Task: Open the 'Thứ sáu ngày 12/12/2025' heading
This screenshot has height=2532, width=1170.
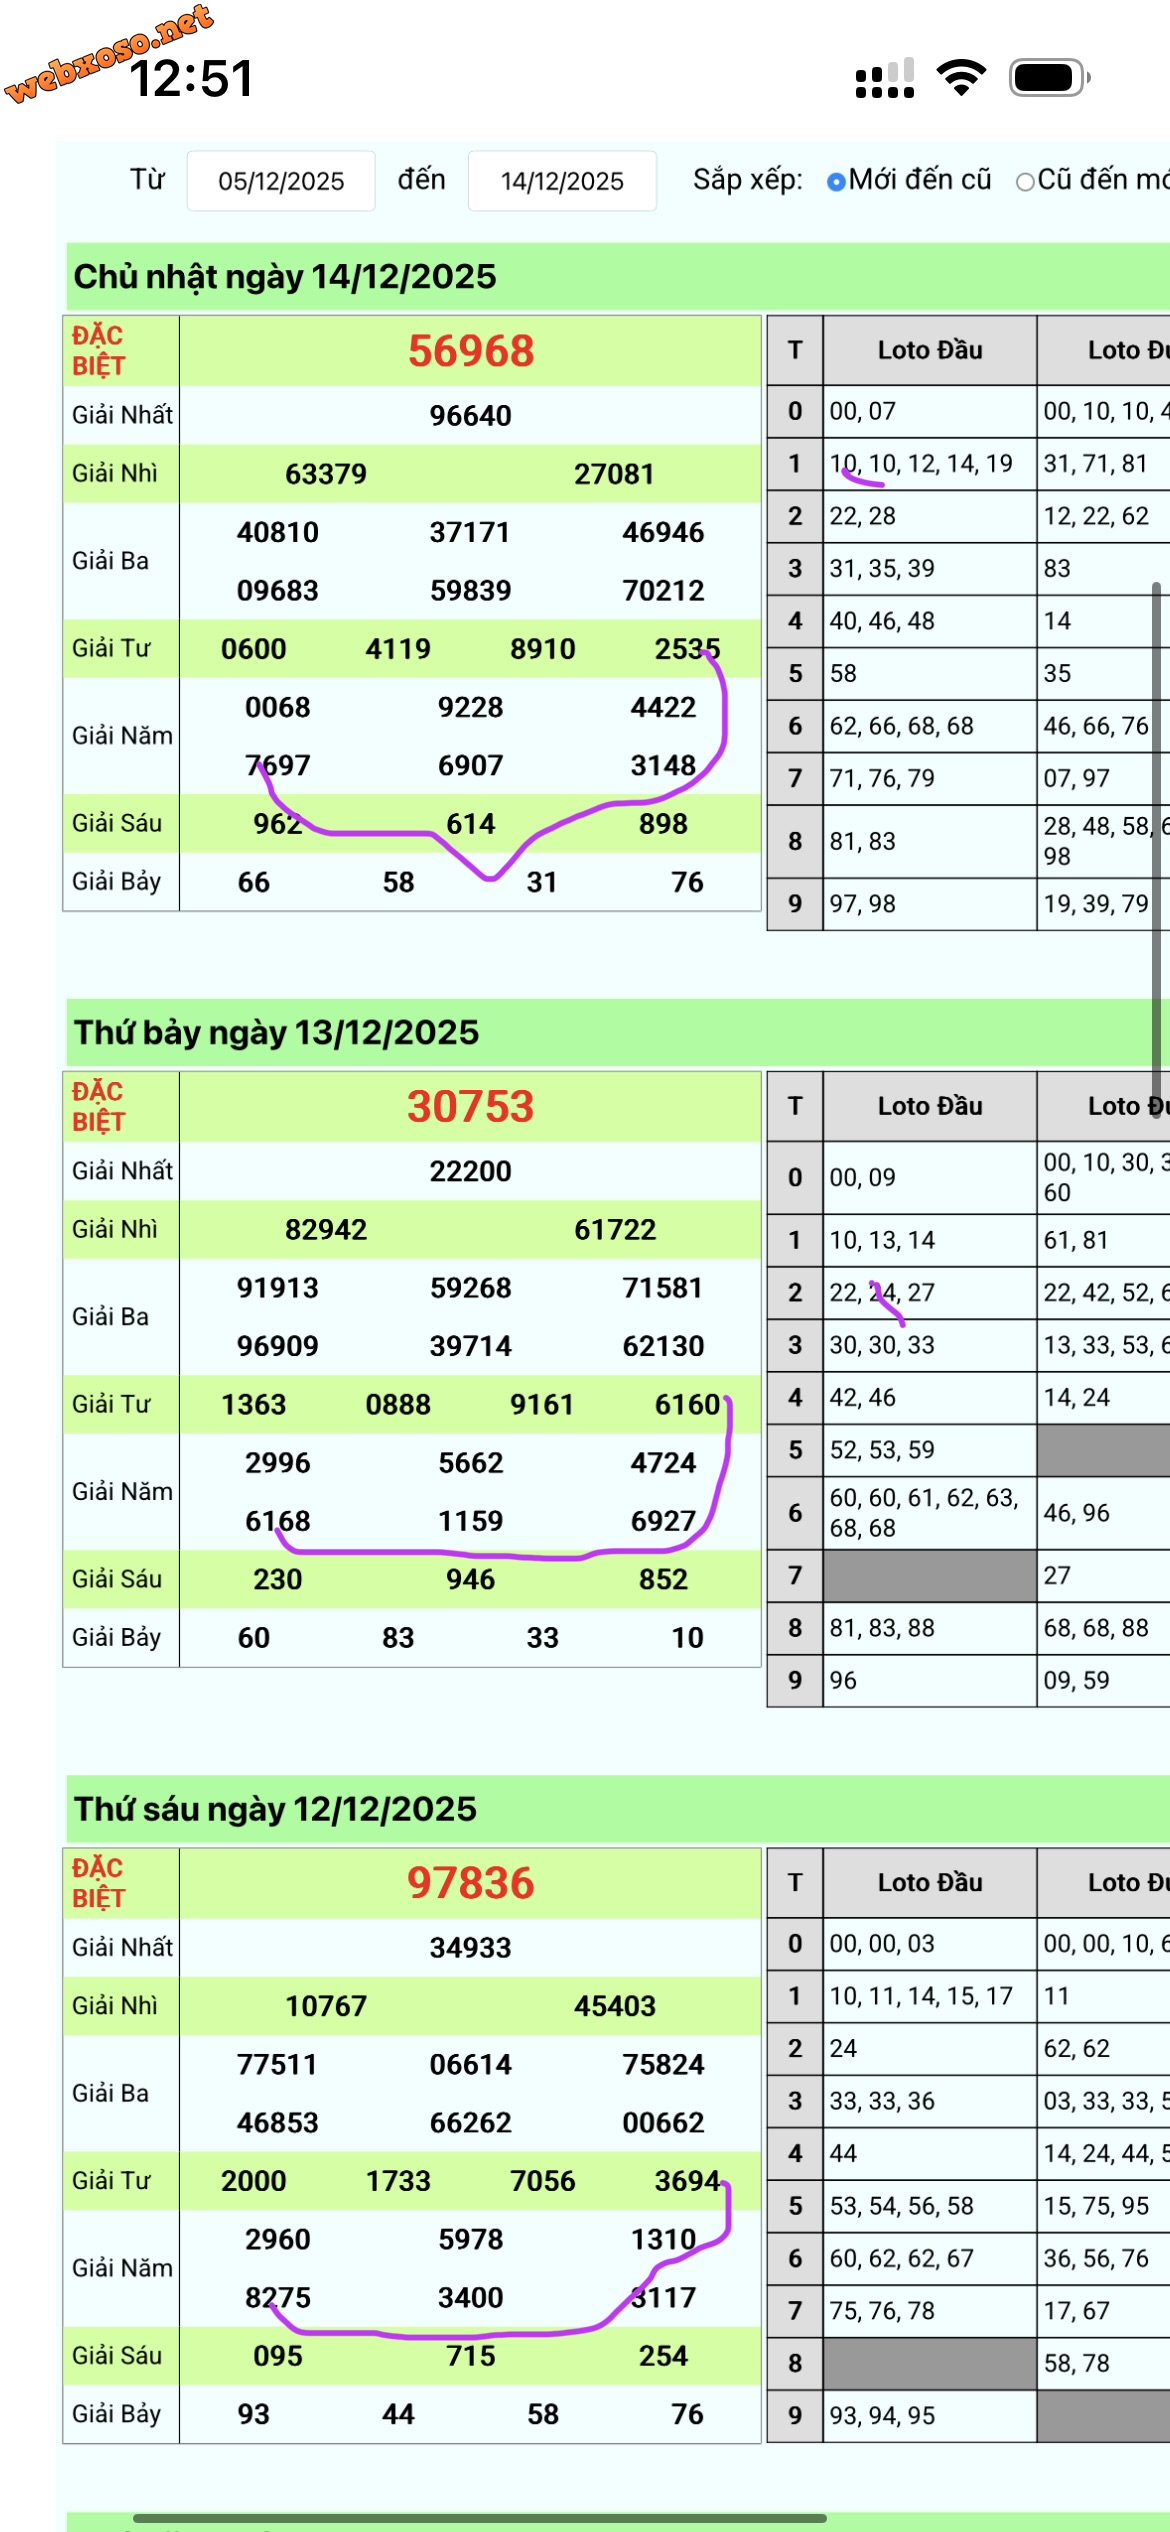Action: pos(275,1809)
